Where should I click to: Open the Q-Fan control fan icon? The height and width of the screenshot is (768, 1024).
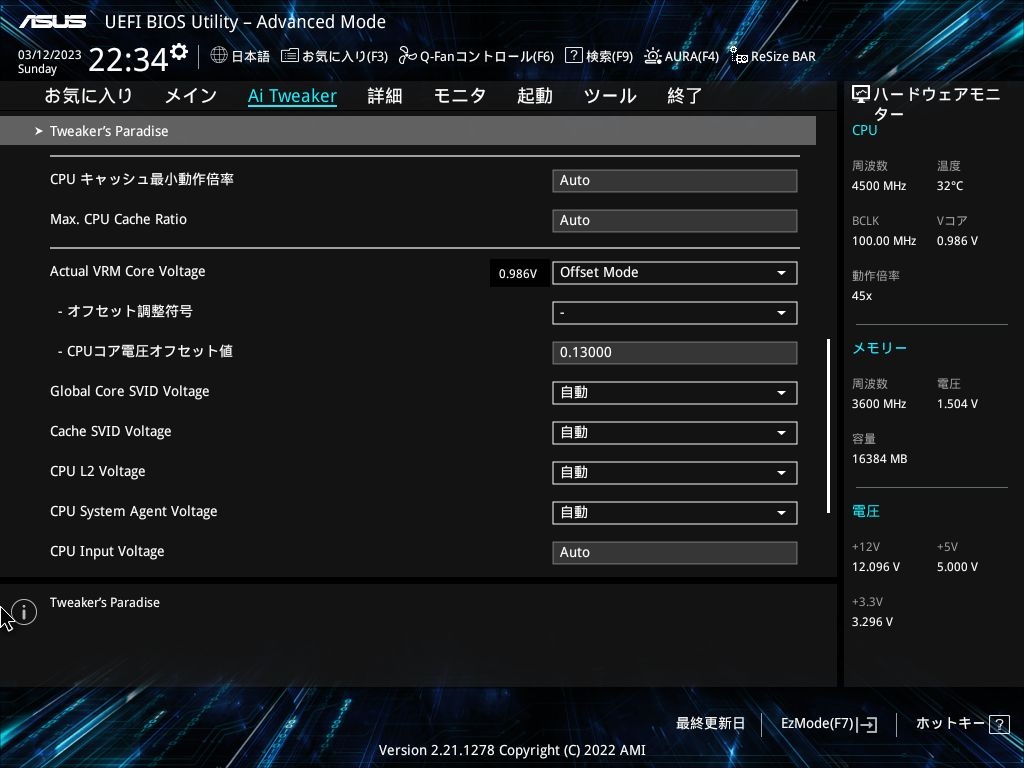pyautogui.click(x=408, y=56)
